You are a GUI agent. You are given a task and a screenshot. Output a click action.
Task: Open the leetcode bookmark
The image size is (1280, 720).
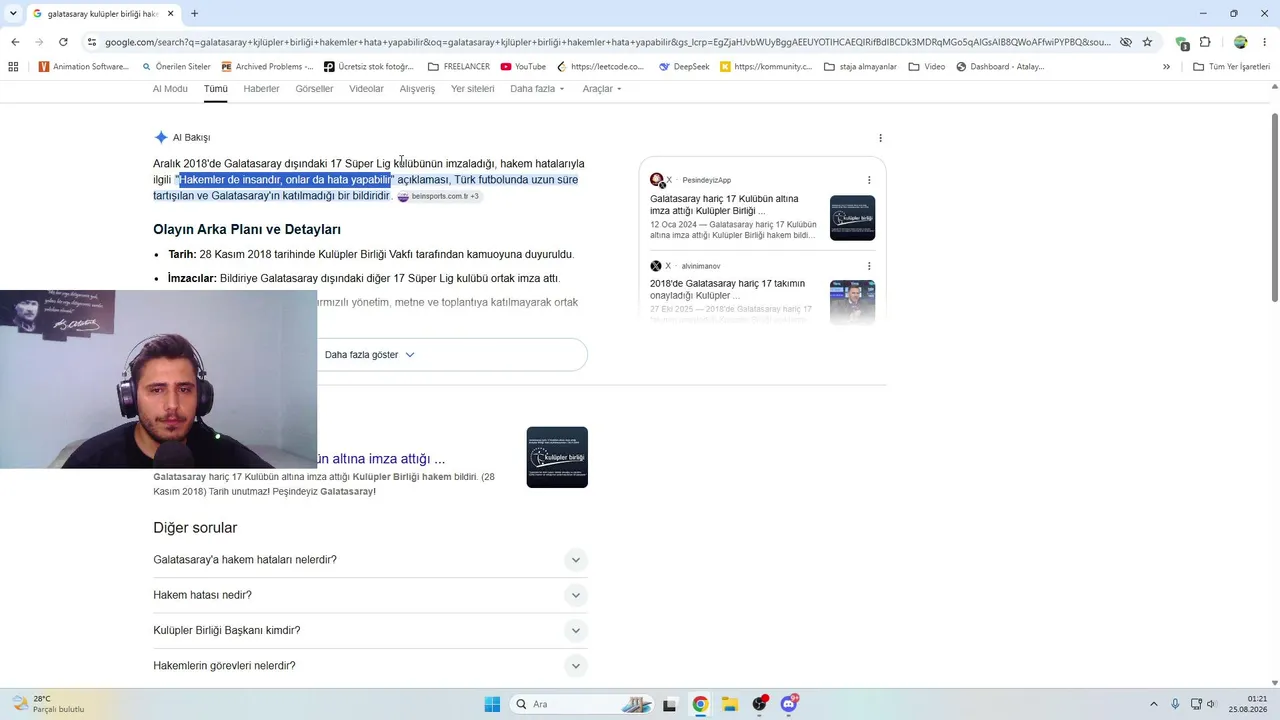[601, 67]
